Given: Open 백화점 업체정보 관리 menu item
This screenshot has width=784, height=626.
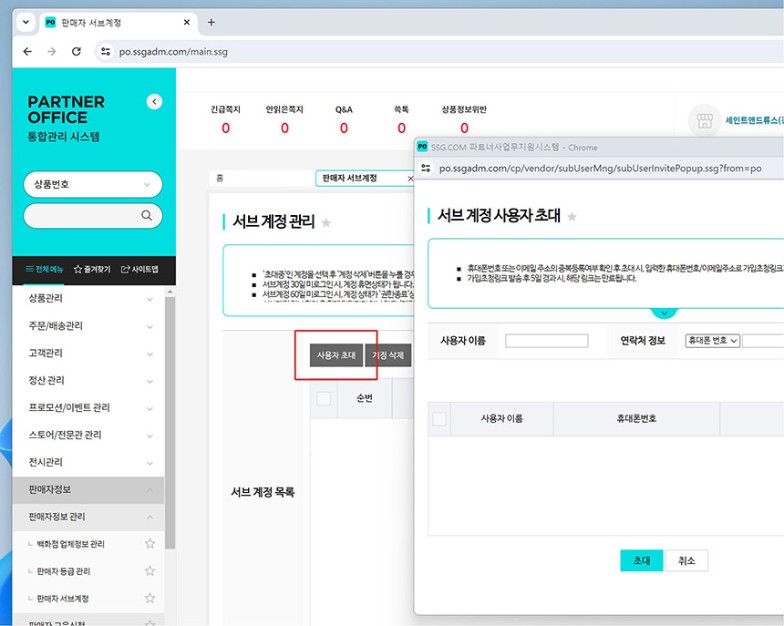Looking at the screenshot, I should coord(70,544).
